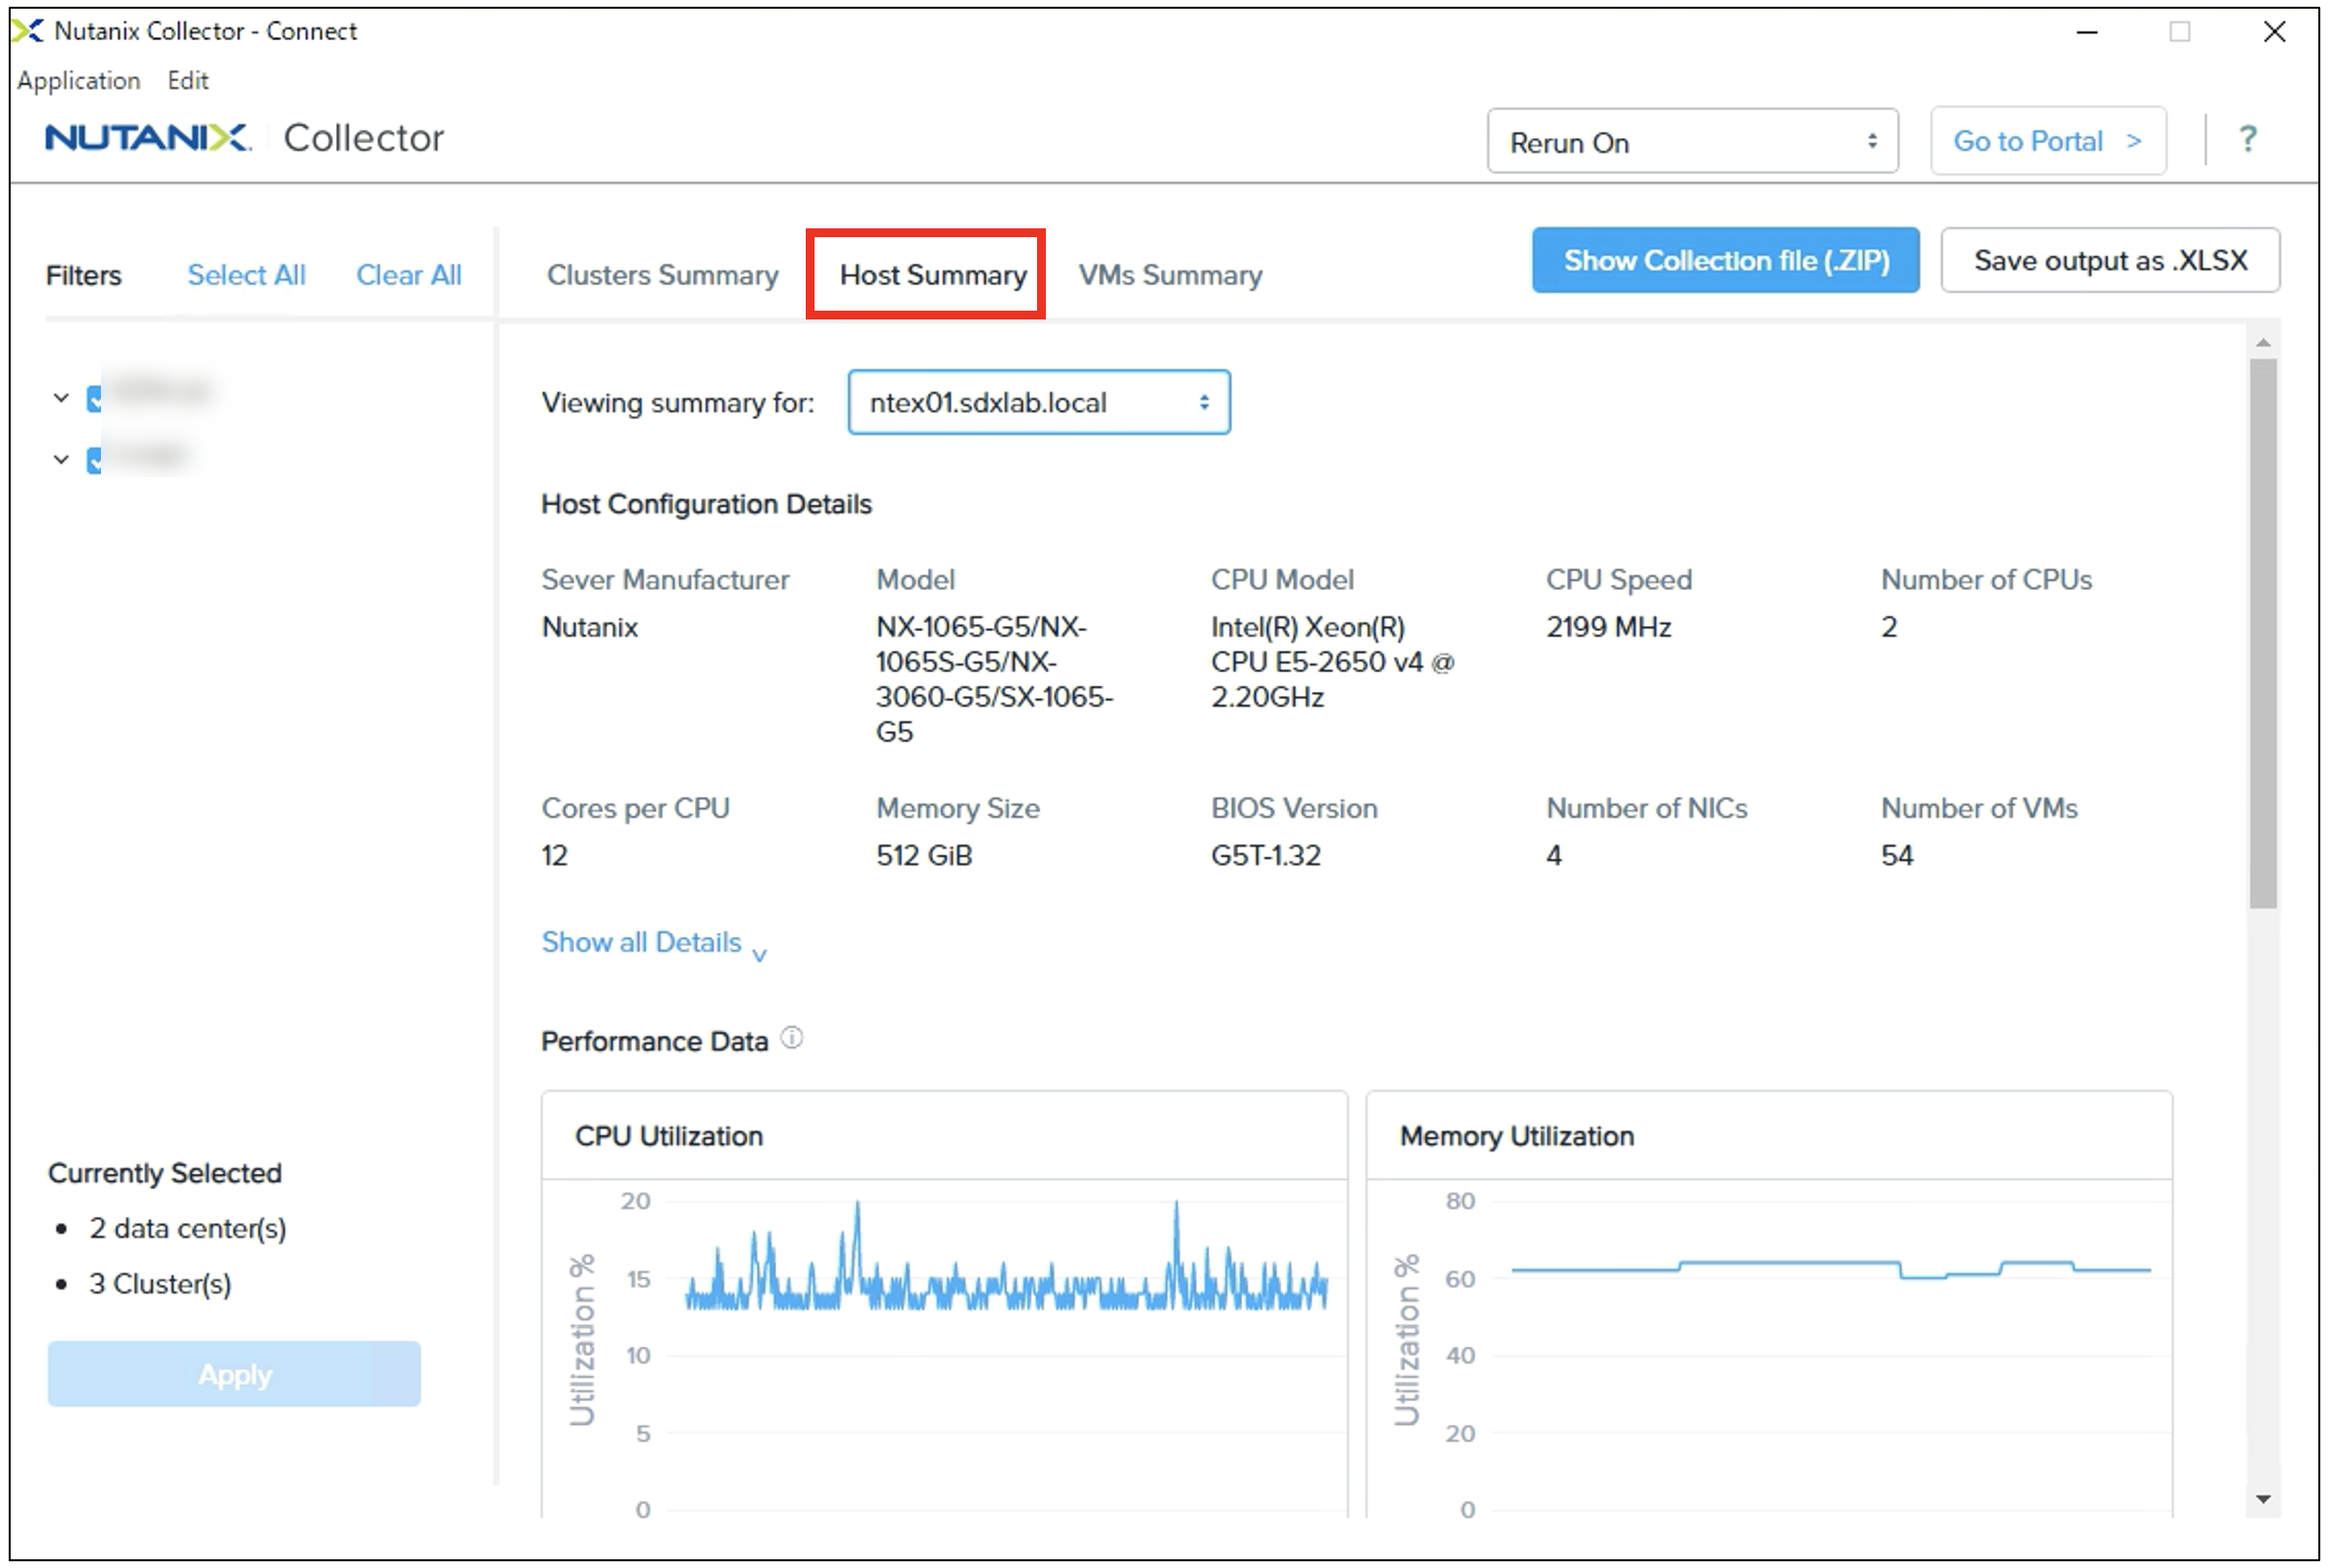Click the 'G5T-1.32' BIOS version value
The width and height of the screenshot is (2329, 1568).
[x=1265, y=855]
